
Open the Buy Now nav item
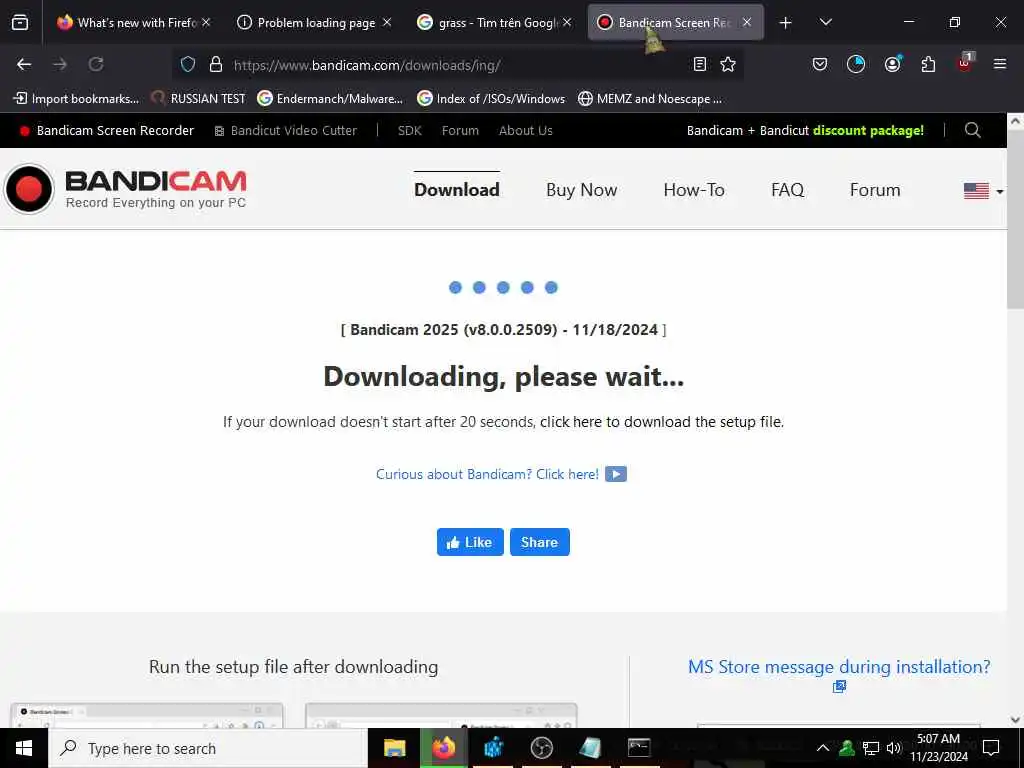click(581, 189)
